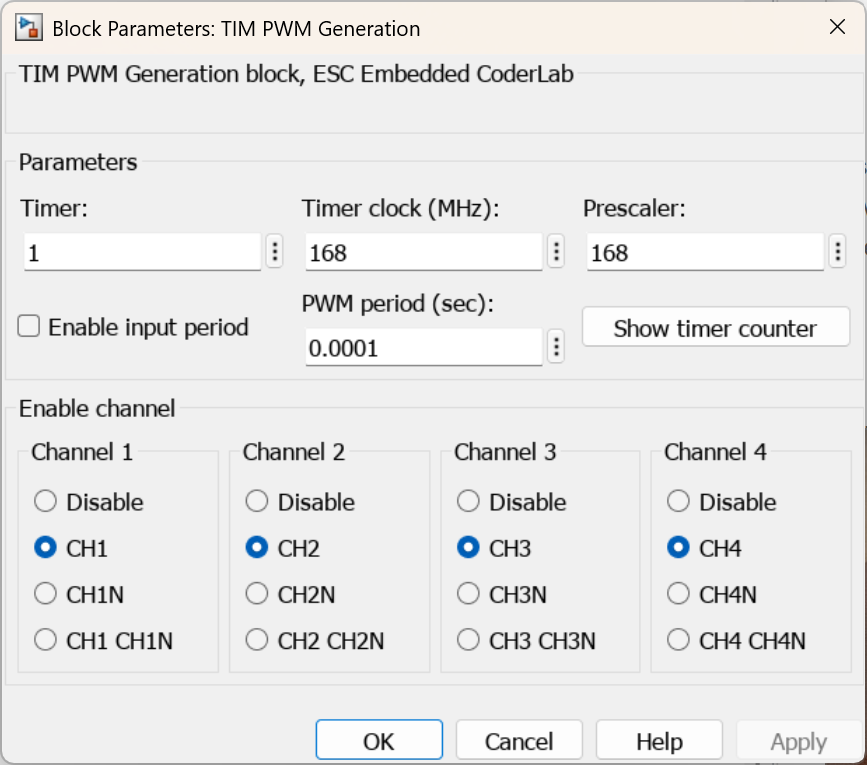This screenshot has width=867, height=765.
Task: Click into the Timer input field
Action: pos(143,252)
